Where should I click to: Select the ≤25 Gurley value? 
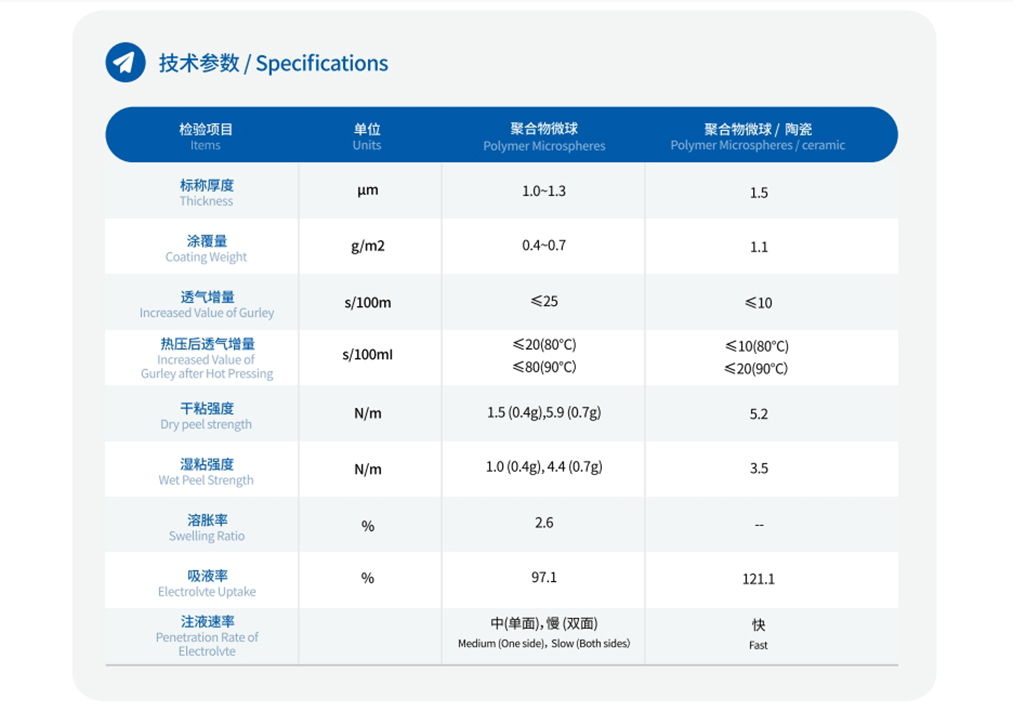coord(544,301)
